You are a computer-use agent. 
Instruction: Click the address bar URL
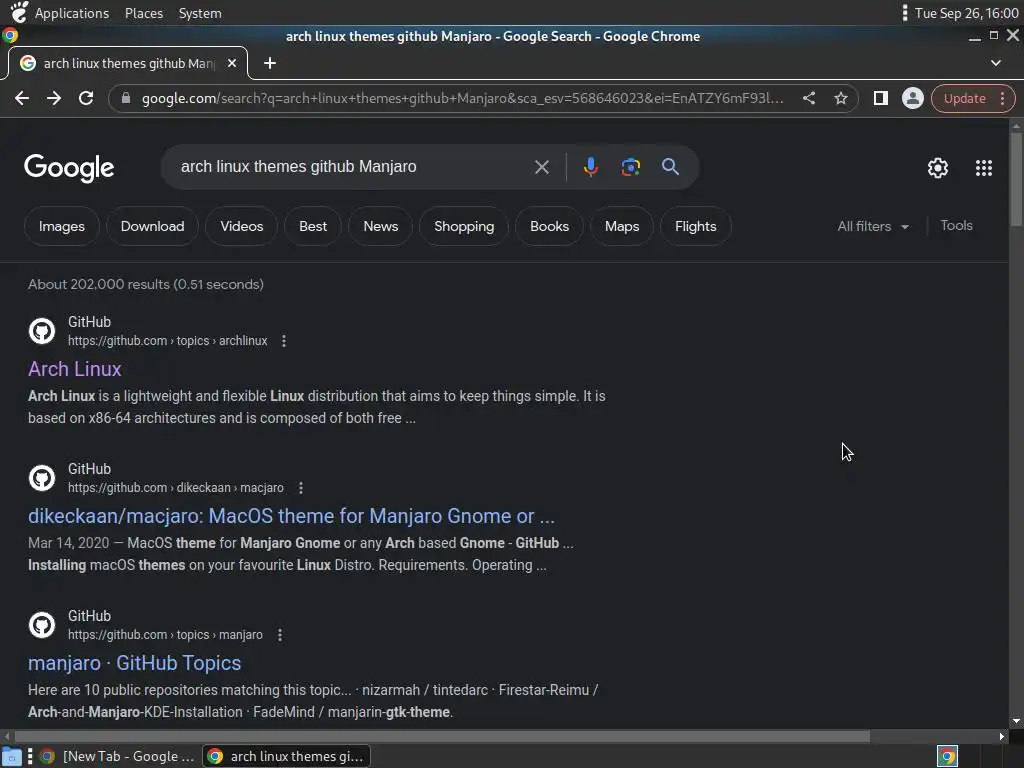462,98
